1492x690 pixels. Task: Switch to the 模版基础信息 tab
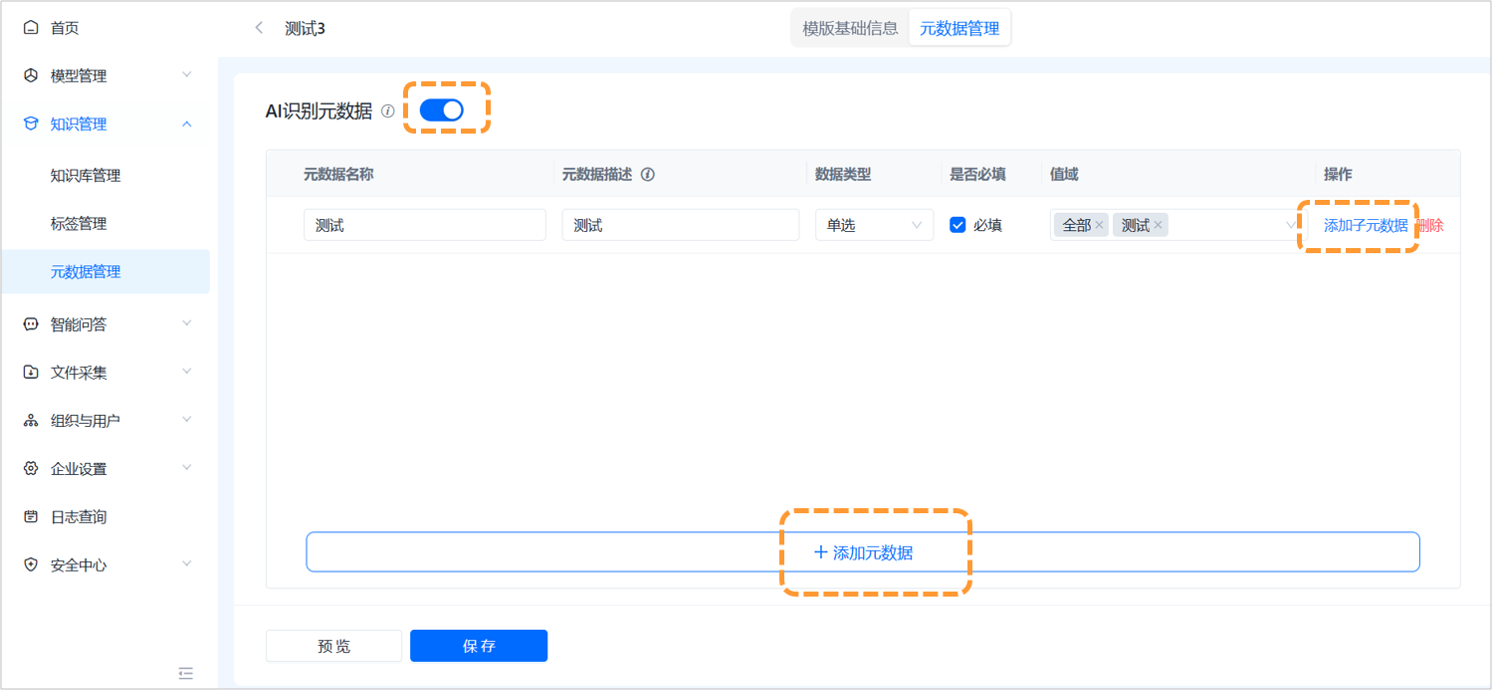click(x=849, y=27)
